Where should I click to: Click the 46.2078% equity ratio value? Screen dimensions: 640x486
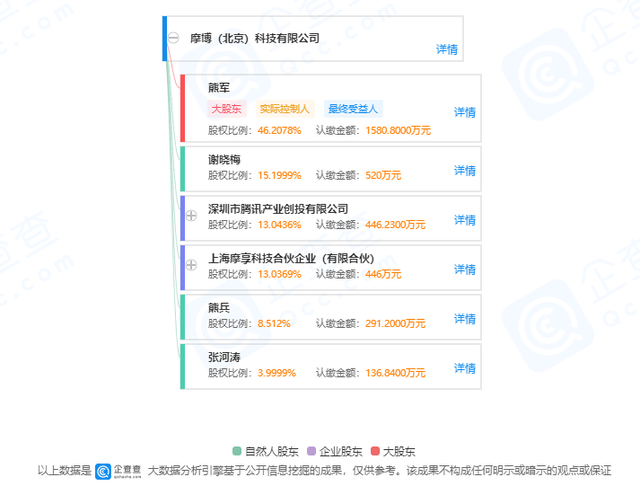pyautogui.click(x=280, y=131)
